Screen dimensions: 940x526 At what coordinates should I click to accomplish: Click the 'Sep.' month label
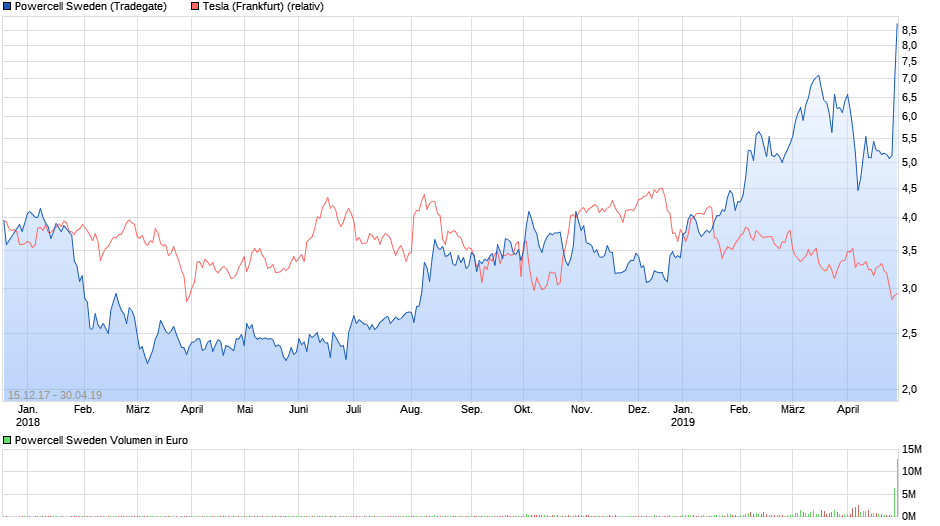pyautogui.click(x=472, y=410)
